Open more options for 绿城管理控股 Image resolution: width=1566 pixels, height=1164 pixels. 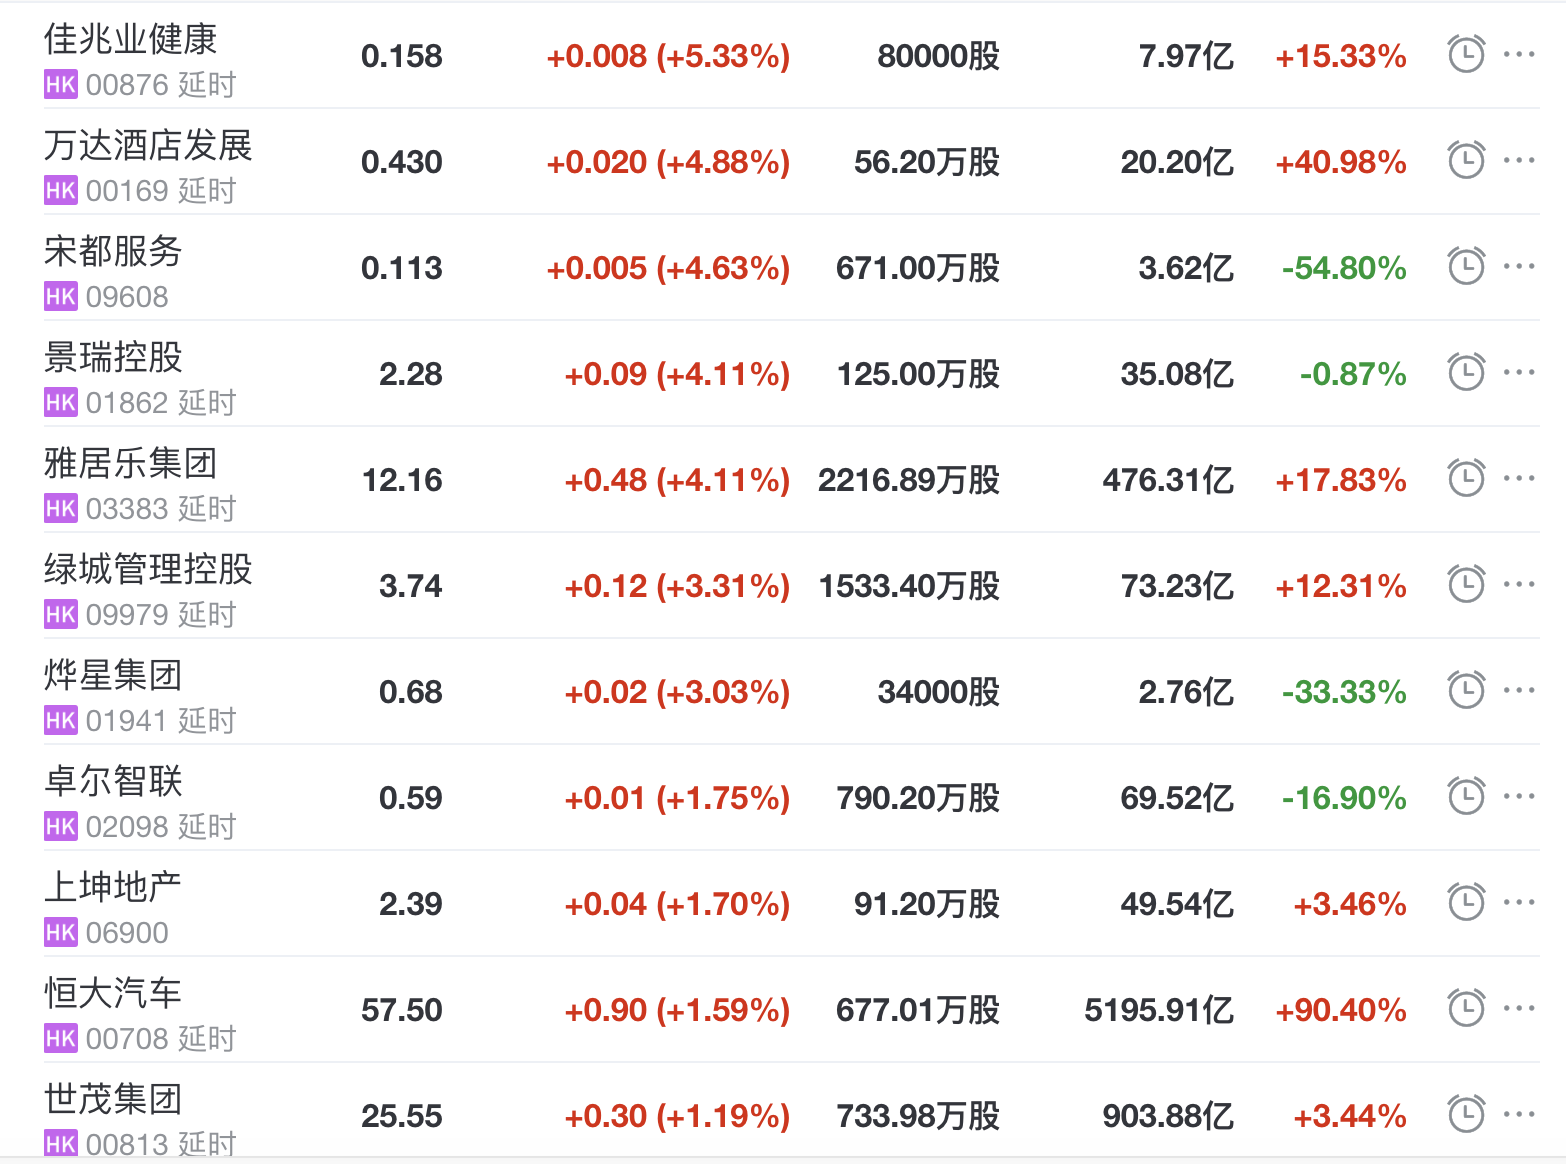point(1519,584)
